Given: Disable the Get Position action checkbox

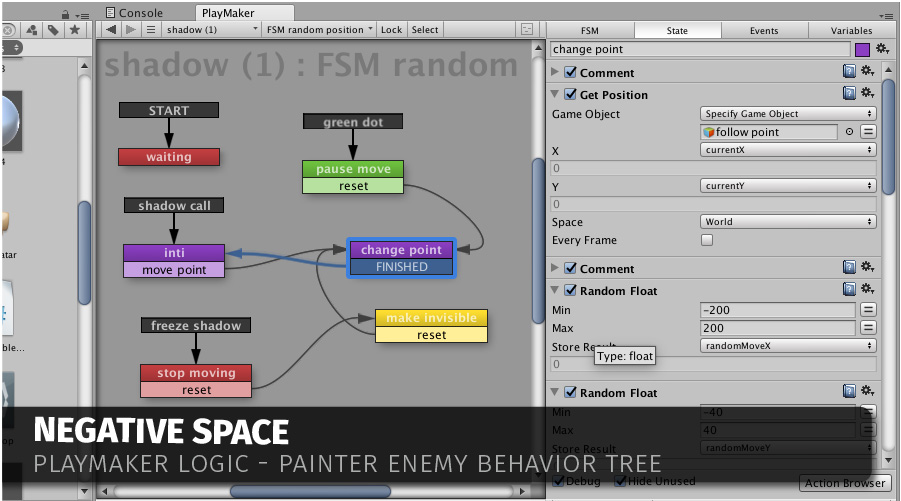Looking at the screenshot, I should [570, 95].
